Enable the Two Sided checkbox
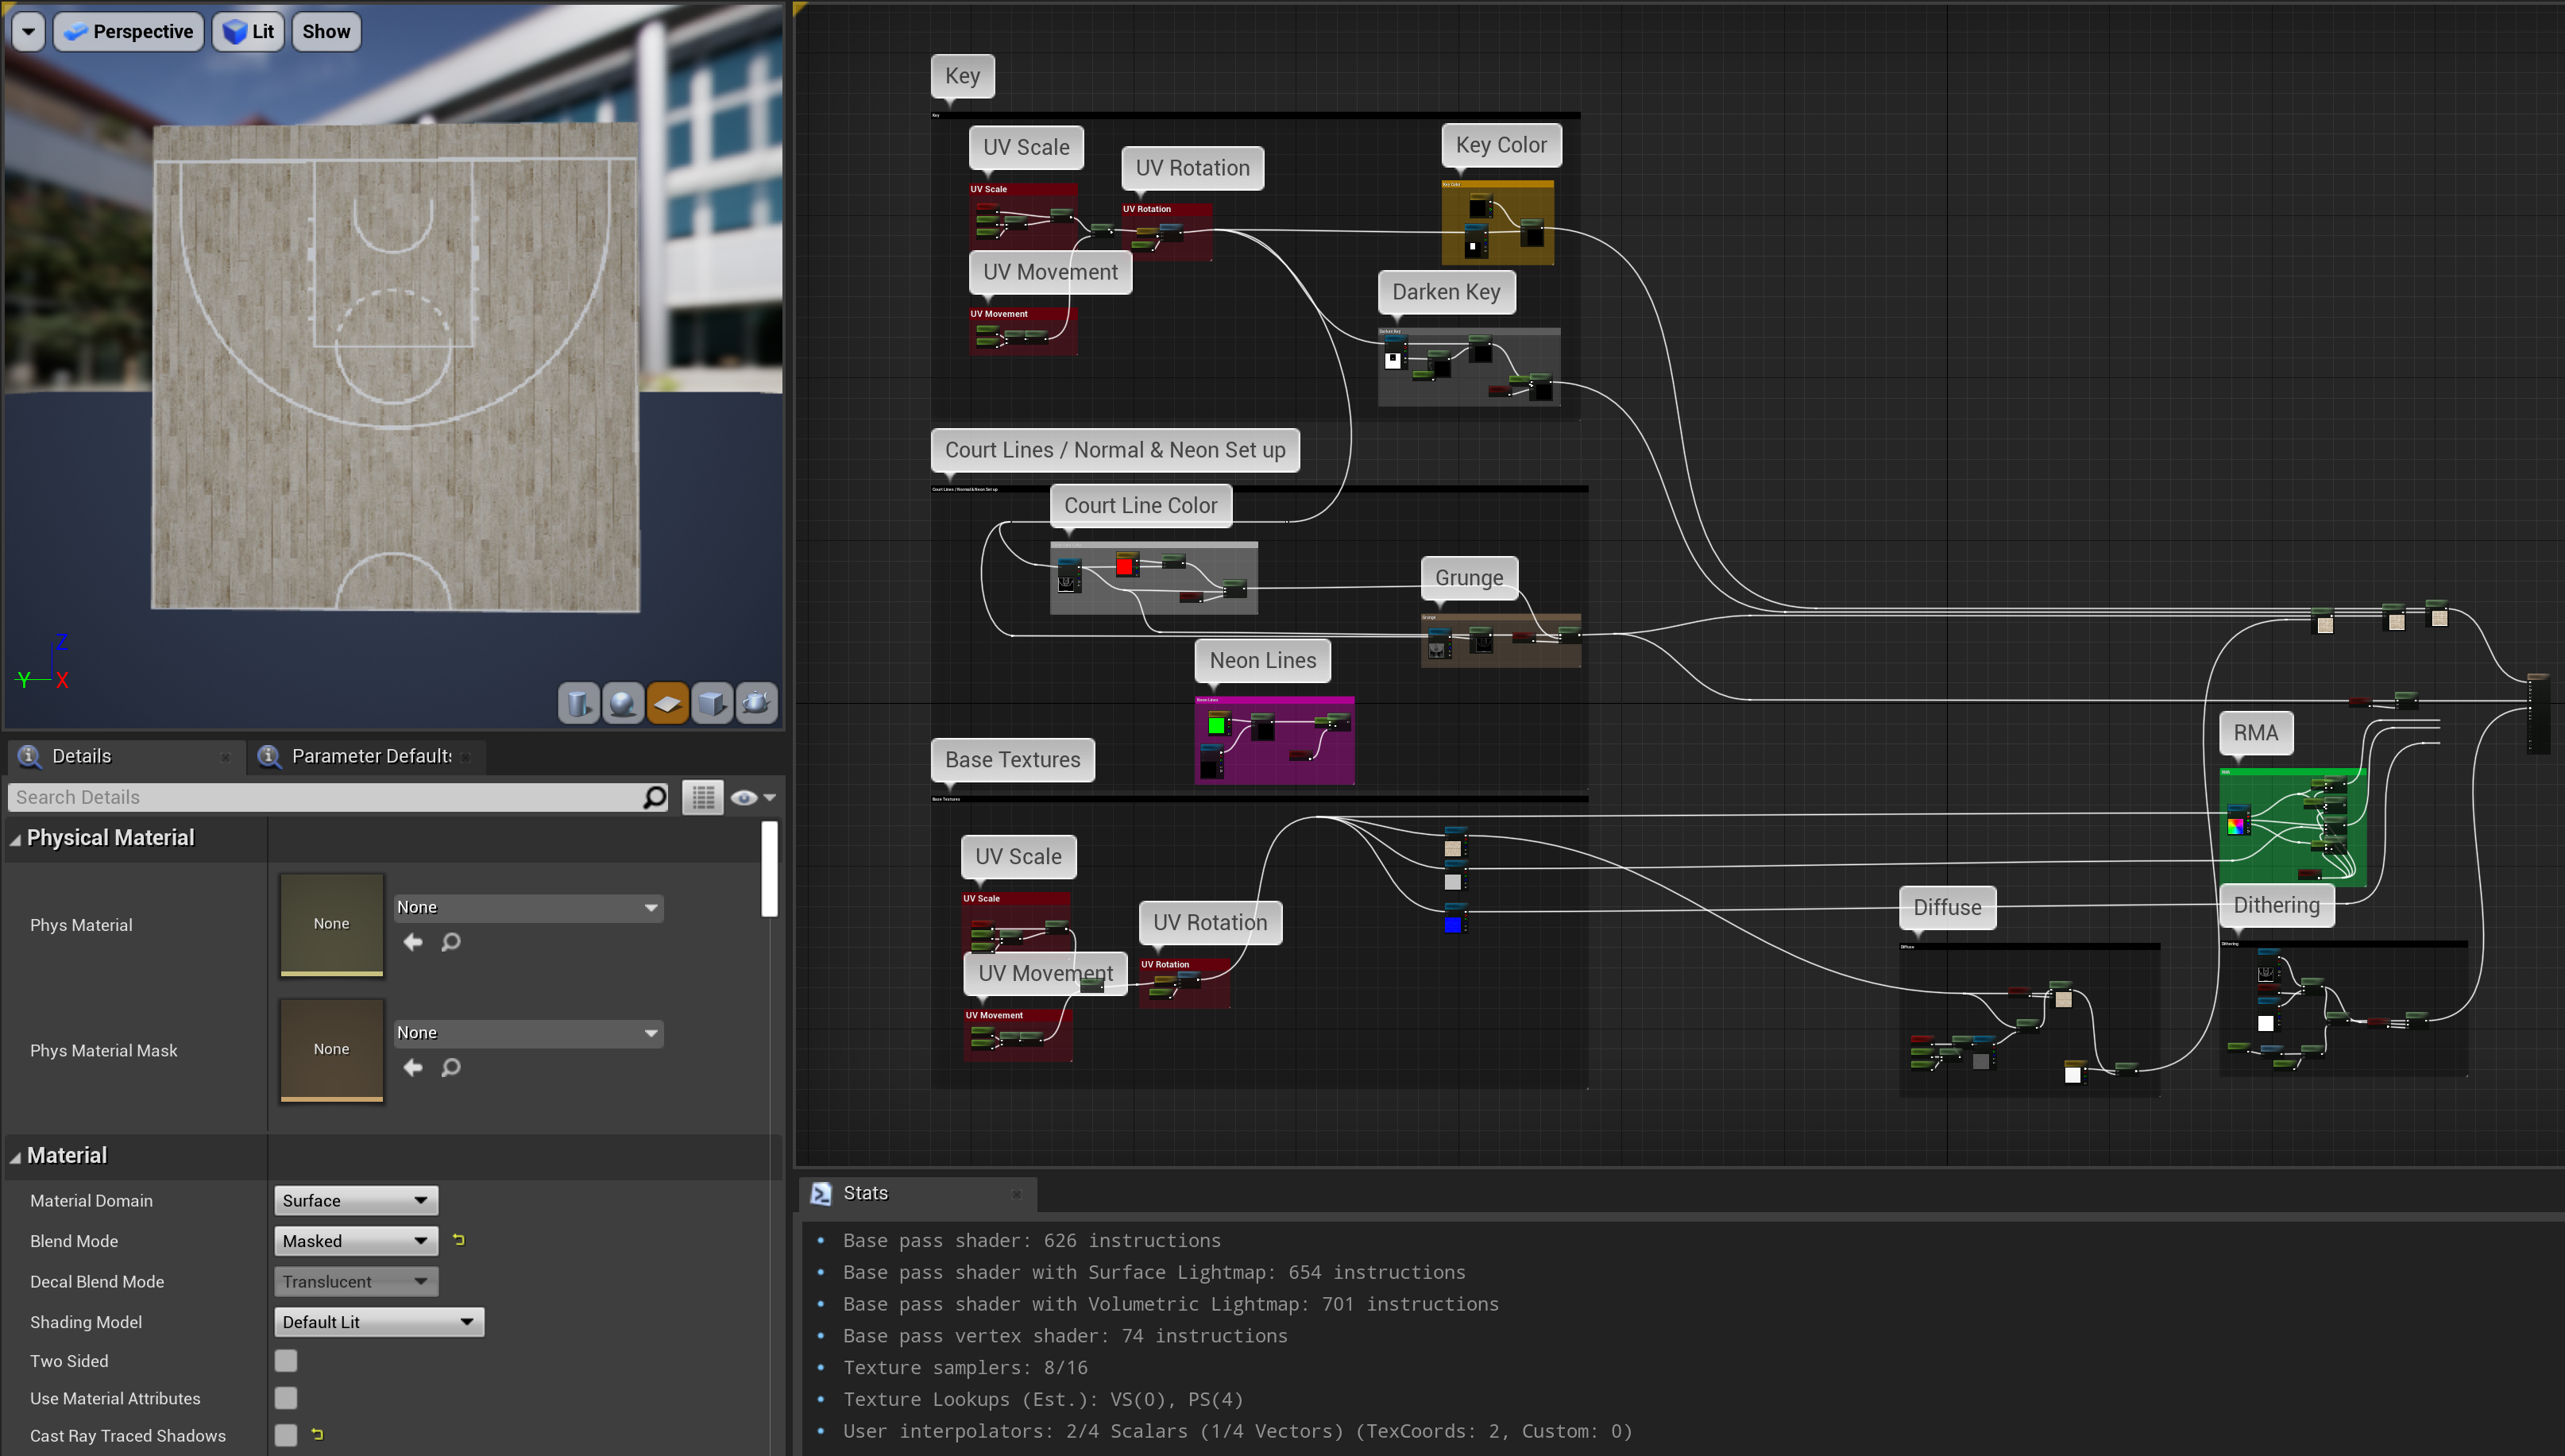The height and width of the screenshot is (1456, 2565). point(286,1360)
